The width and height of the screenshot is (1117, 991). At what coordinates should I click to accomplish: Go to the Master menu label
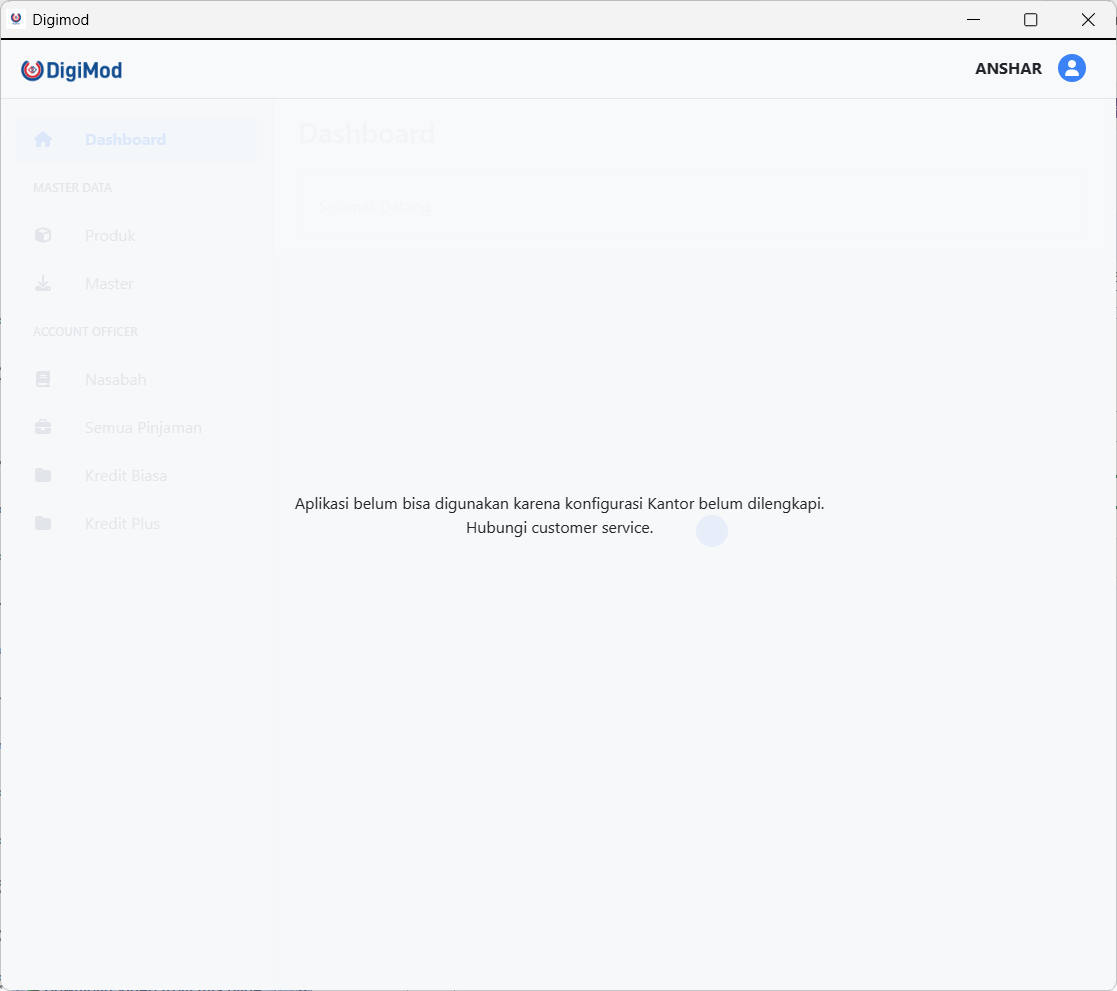pyautogui.click(x=109, y=284)
